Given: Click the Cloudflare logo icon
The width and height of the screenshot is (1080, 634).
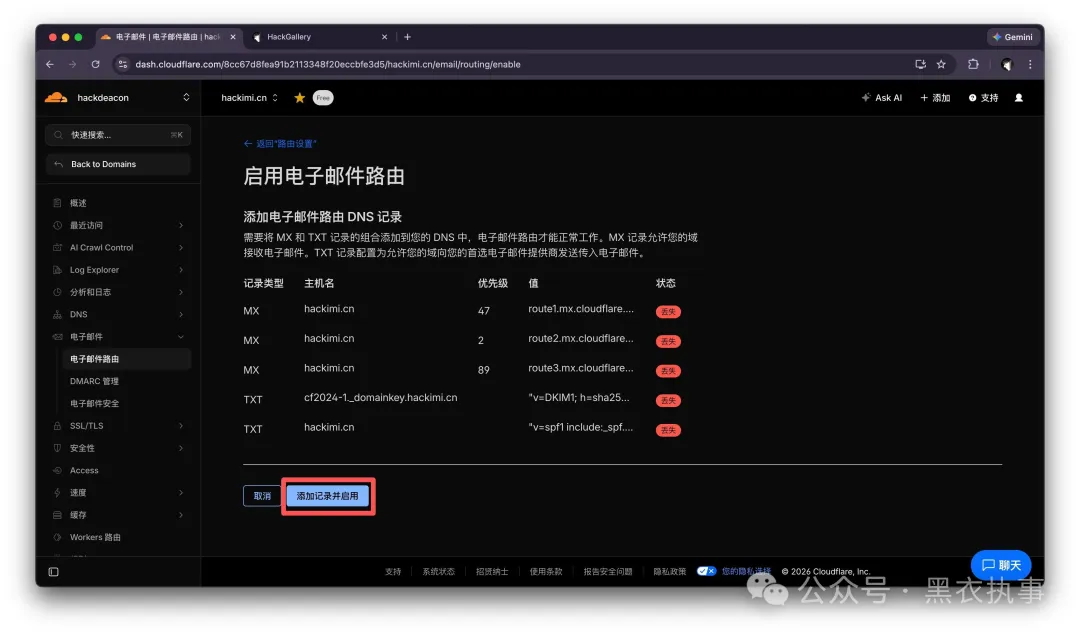Looking at the screenshot, I should click(x=56, y=98).
